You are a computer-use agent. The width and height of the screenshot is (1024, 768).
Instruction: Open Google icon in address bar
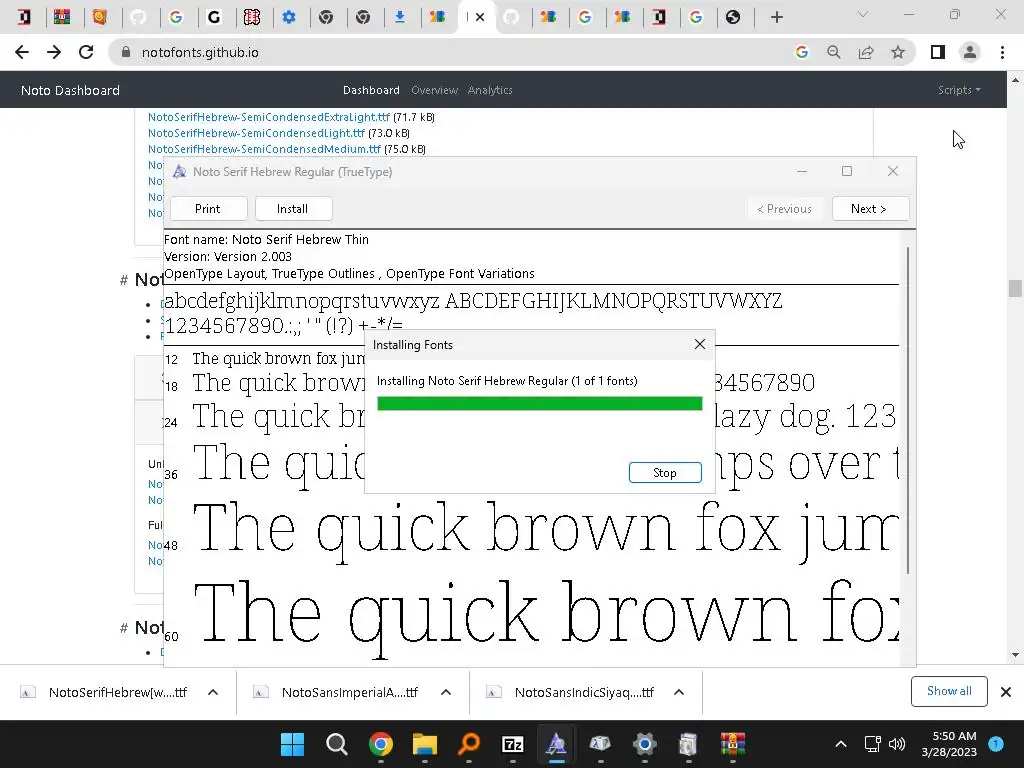[x=802, y=52]
